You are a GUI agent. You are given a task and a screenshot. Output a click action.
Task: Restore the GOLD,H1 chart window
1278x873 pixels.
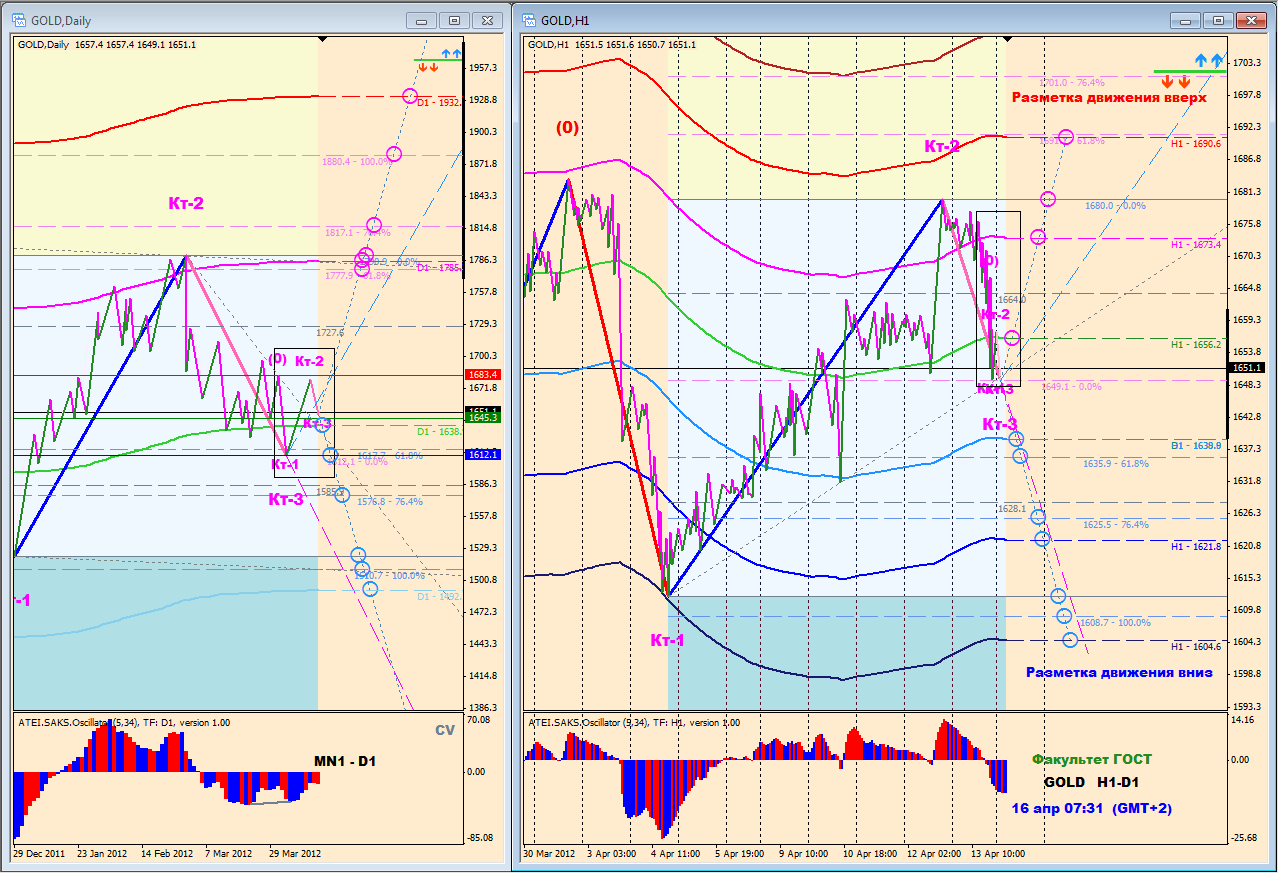click(x=1218, y=20)
